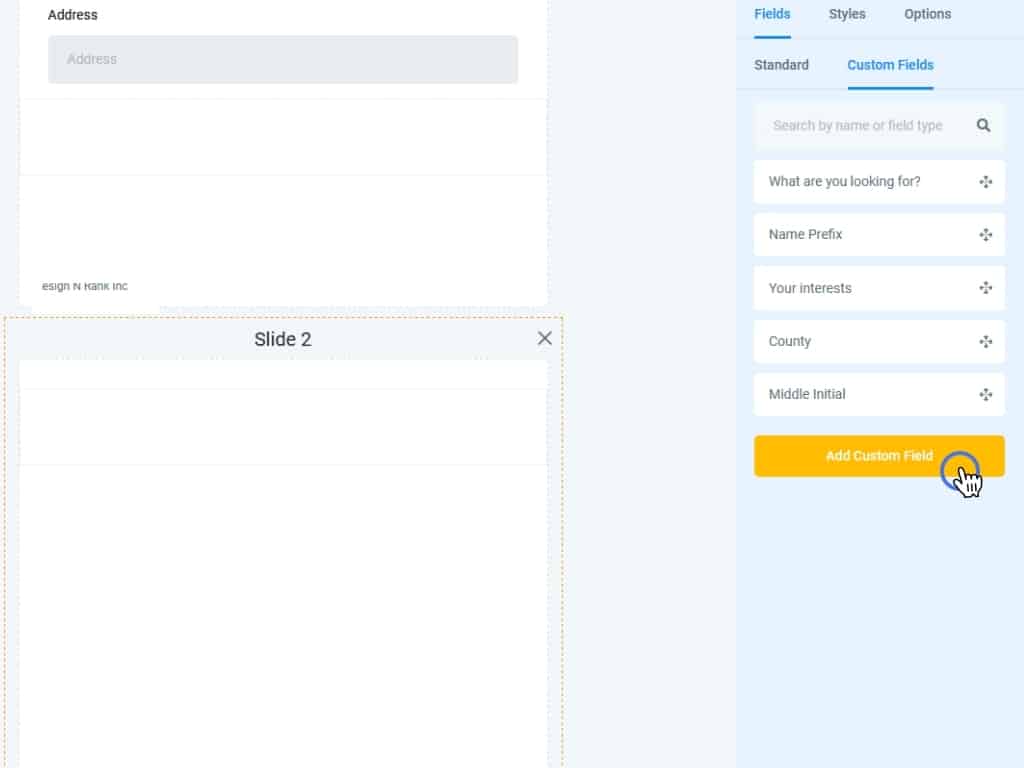Image resolution: width=1024 pixels, height=768 pixels.
Task: Open the Options tab
Action: point(927,14)
